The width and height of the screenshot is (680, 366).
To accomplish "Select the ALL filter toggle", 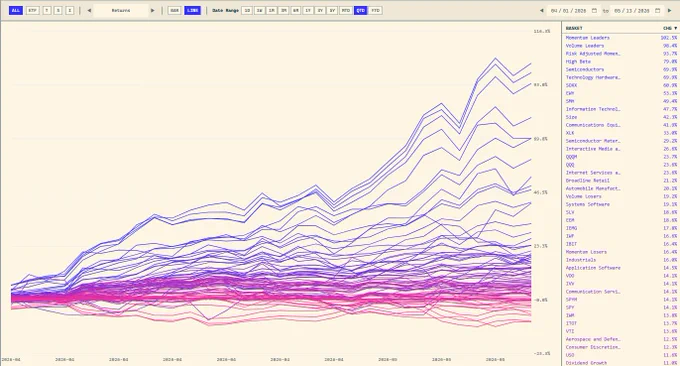I will 16,10.
